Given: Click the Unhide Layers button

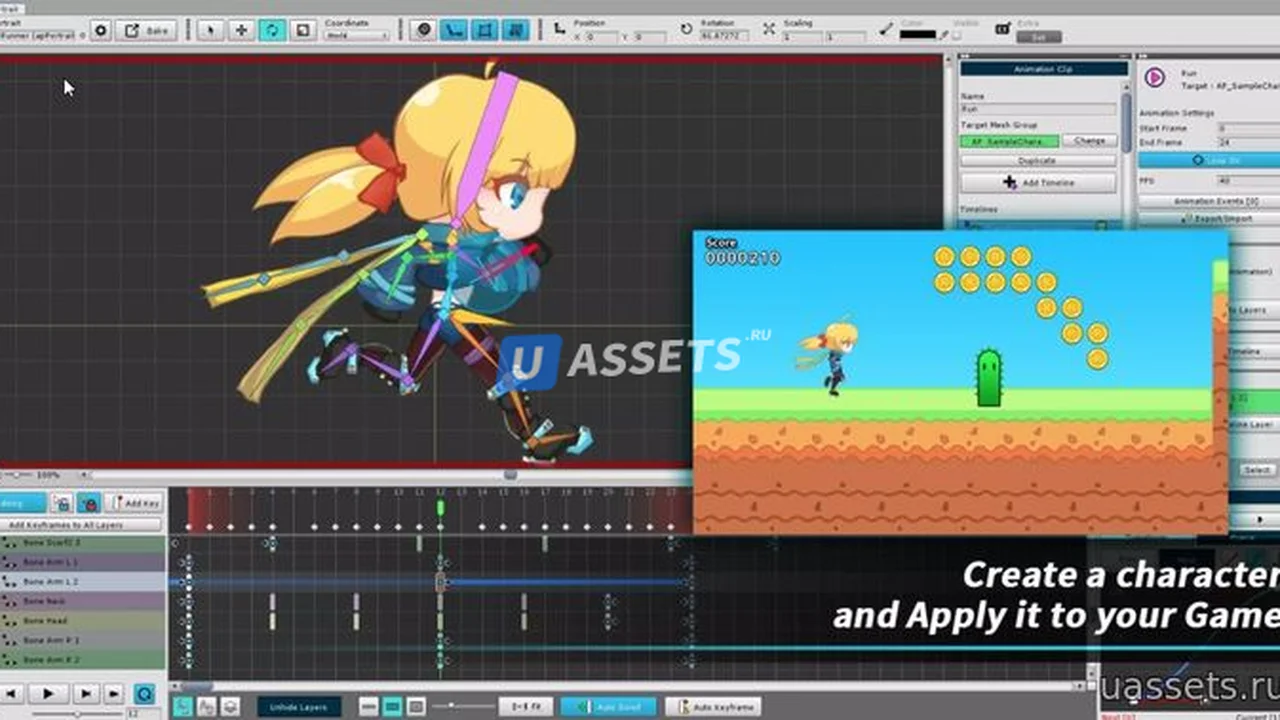Looking at the screenshot, I should (299, 707).
